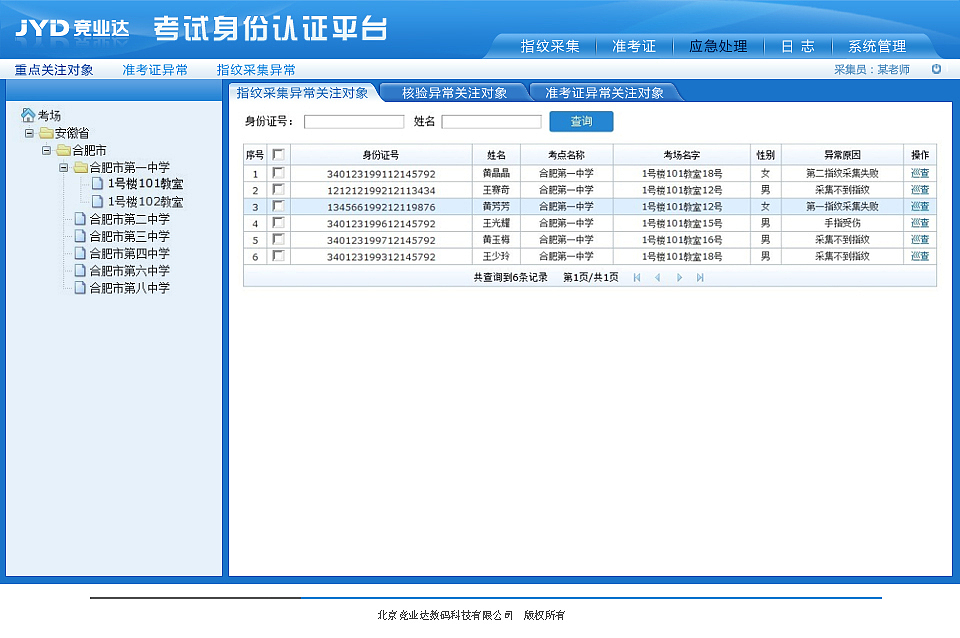960x638 pixels.
Task: Click the 异常原因 column header
Action: point(842,155)
